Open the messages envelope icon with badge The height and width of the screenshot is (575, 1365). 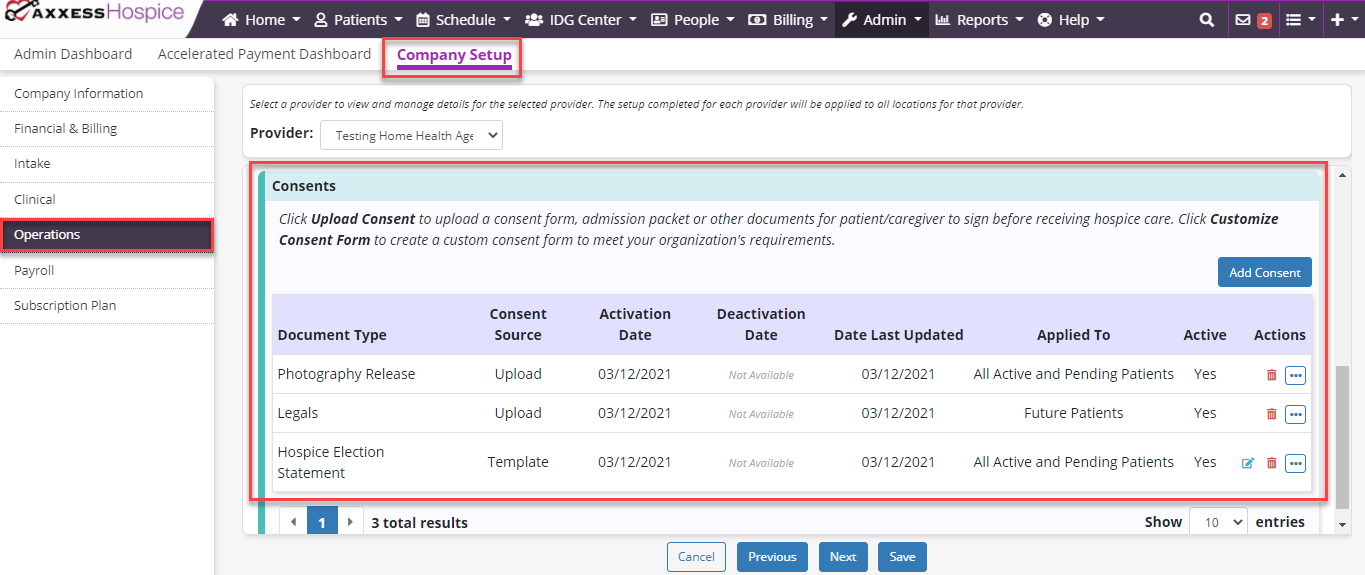coord(1252,20)
